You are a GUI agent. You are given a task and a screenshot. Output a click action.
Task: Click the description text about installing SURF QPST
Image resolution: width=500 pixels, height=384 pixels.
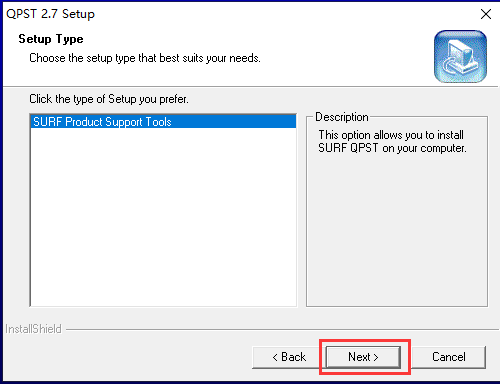[392, 141]
